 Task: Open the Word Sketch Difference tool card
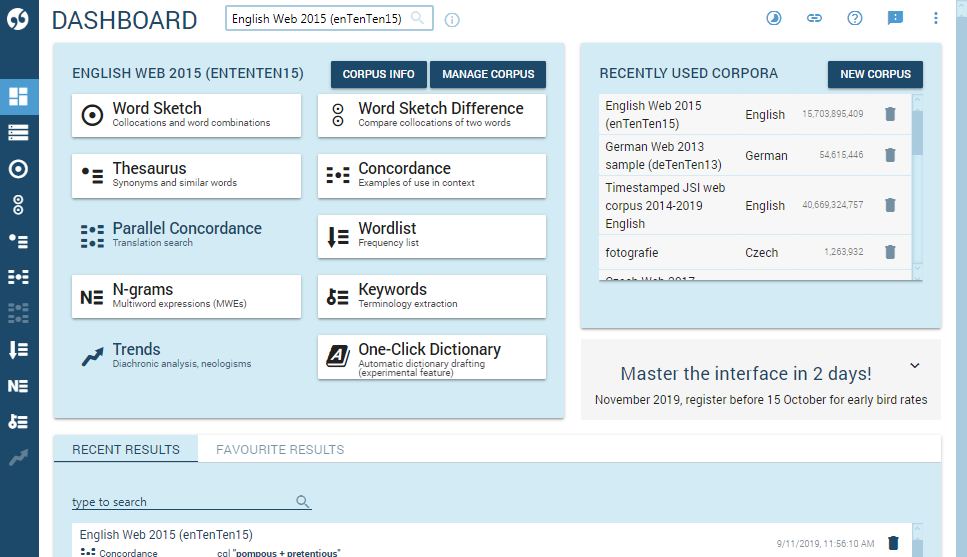(x=432, y=115)
